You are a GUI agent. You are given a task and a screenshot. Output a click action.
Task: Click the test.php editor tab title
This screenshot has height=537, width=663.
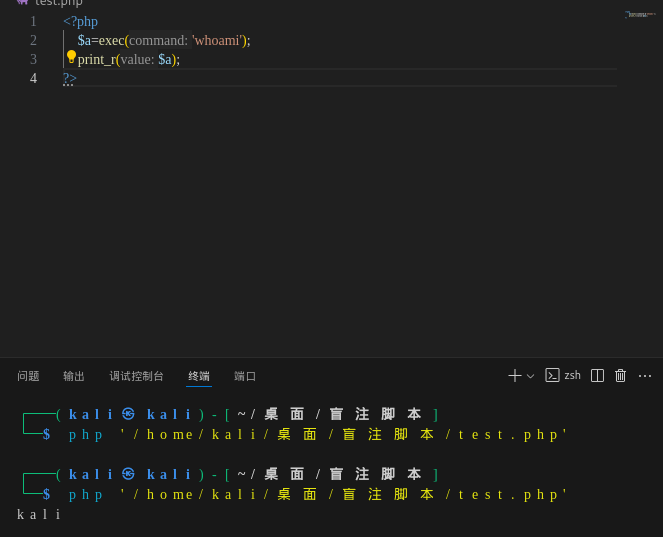point(58,3)
